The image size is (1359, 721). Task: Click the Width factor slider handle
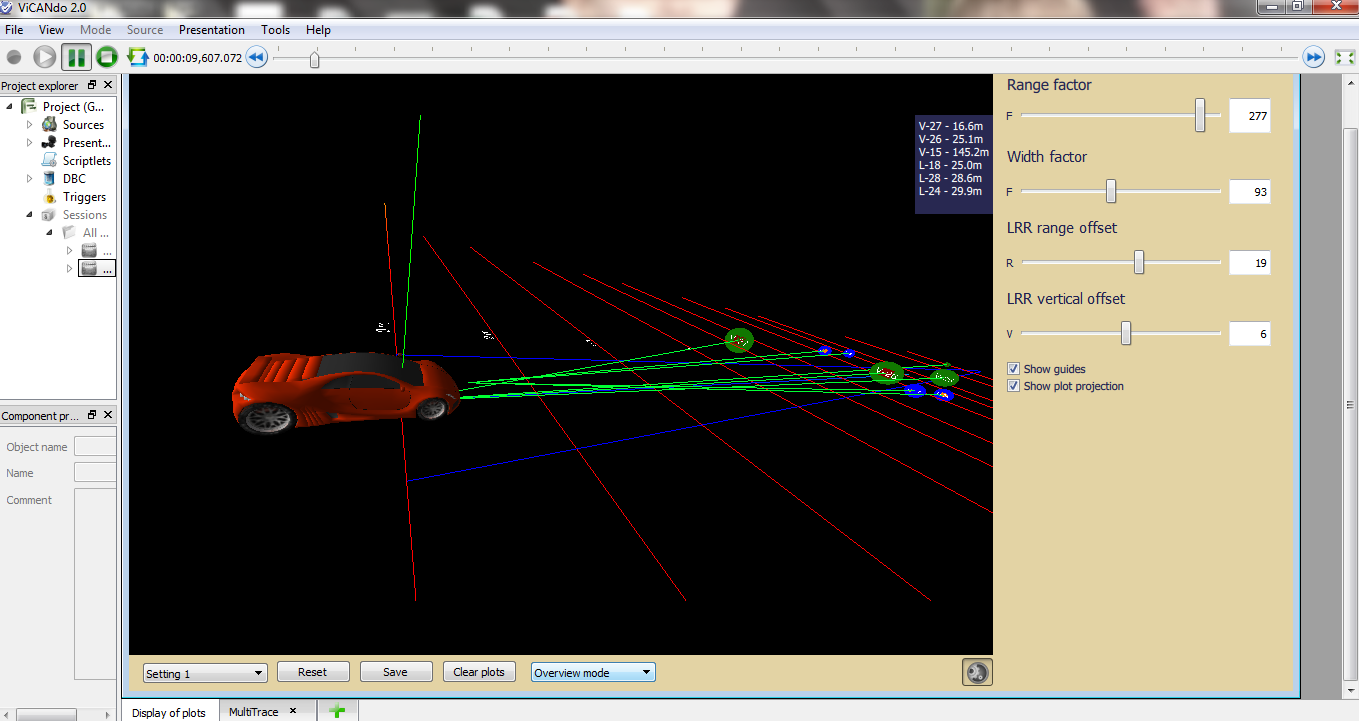coord(1111,191)
